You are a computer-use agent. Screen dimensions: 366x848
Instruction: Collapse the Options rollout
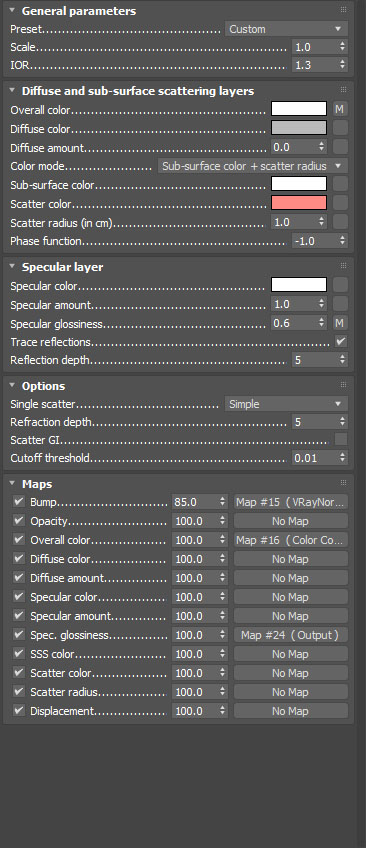(x=12, y=385)
